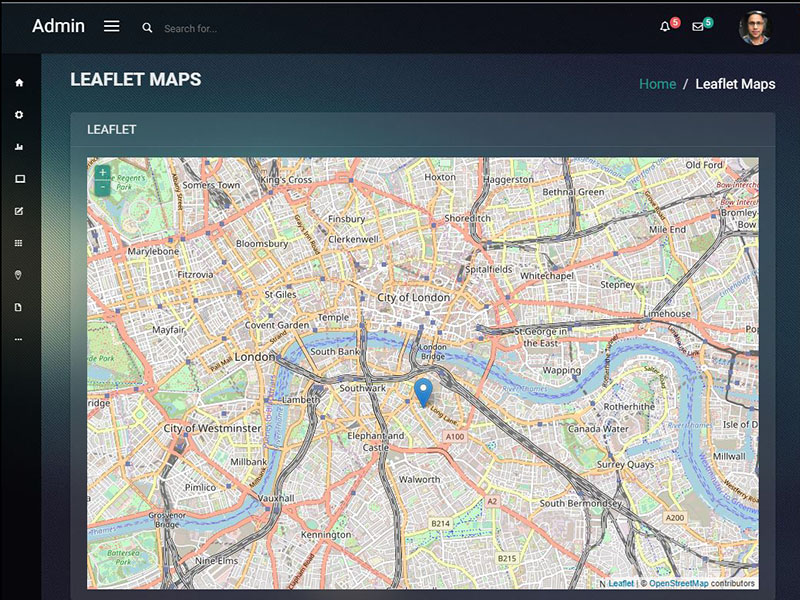Image resolution: width=800 pixels, height=600 pixels.
Task: Click the Finsbury label on map
Action: pyautogui.click(x=346, y=219)
